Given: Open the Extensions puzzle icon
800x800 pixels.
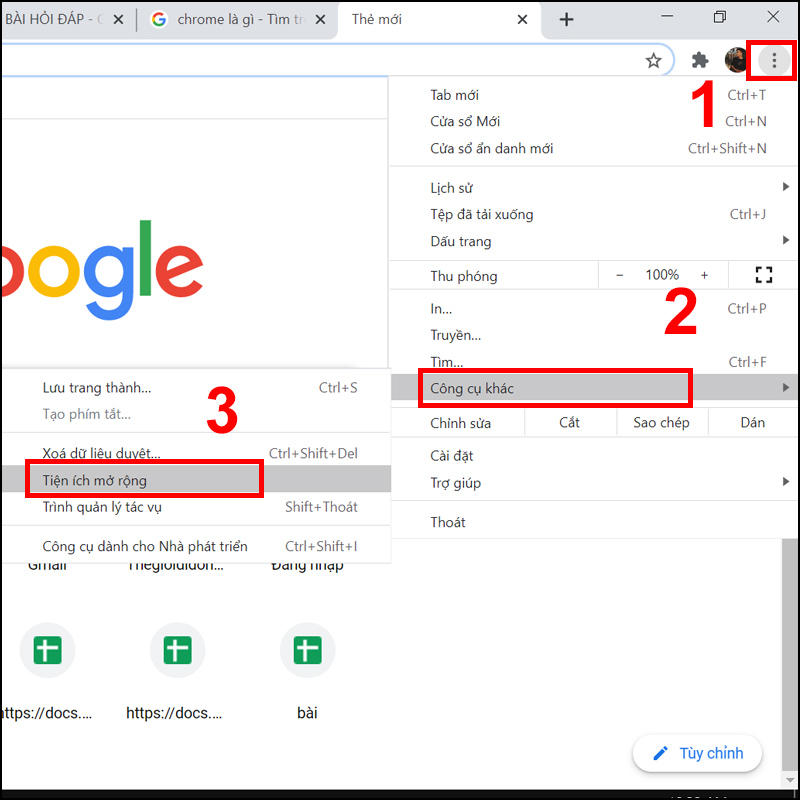Looking at the screenshot, I should pyautogui.click(x=700, y=60).
